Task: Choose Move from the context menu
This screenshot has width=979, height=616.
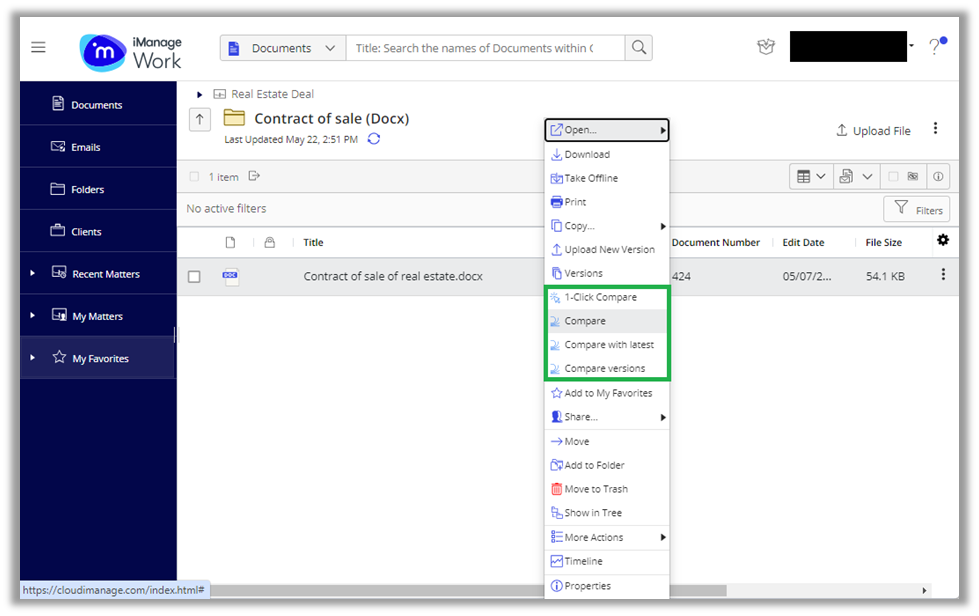Action: pos(607,441)
